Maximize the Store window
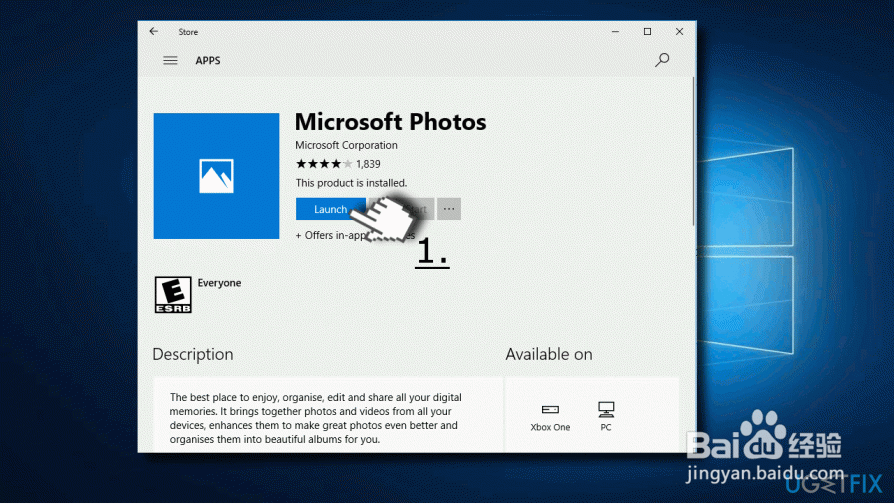 point(647,31)
